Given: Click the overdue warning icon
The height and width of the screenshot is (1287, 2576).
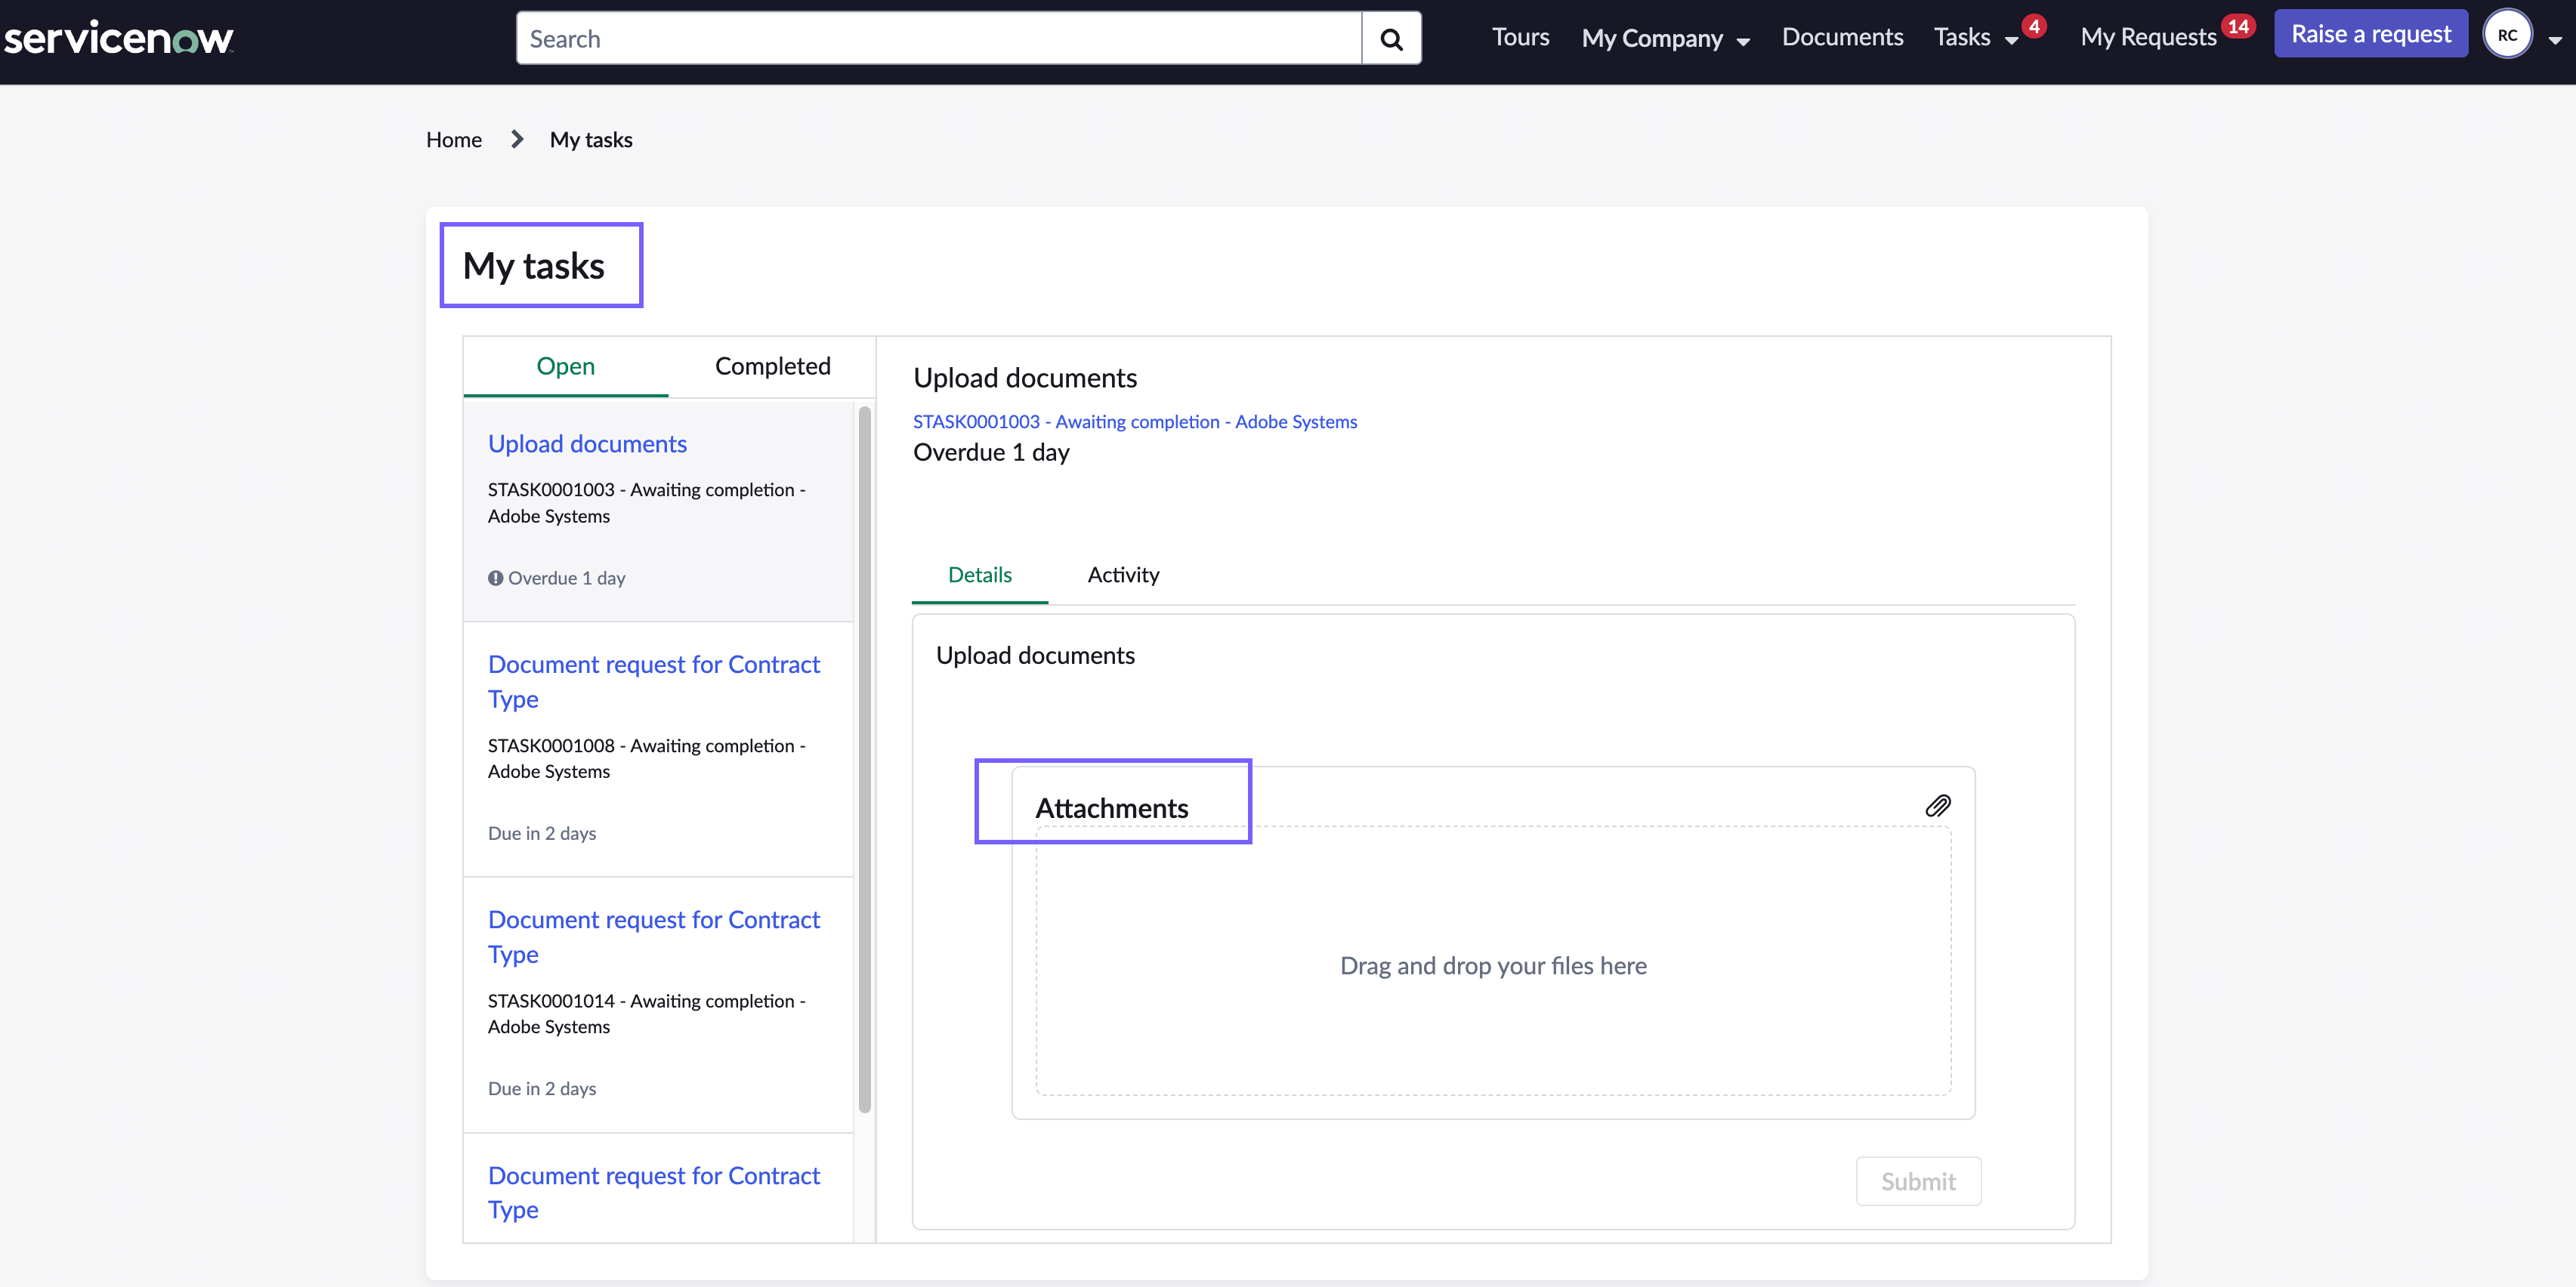Looking at the screenshot, I should (495, 578).
